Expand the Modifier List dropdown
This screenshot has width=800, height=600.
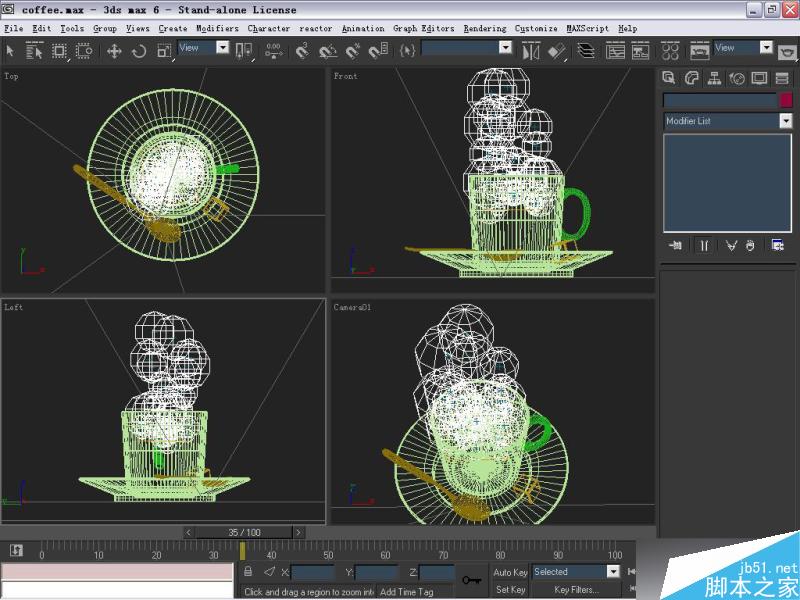click(x=785, y=121)
